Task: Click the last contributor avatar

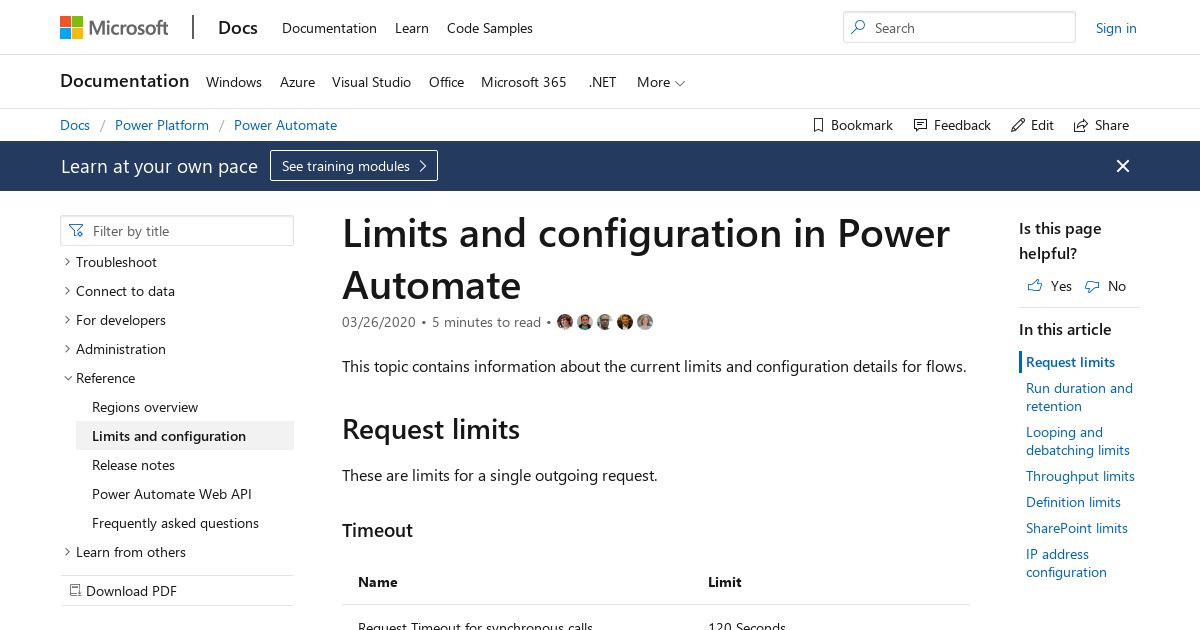Action: point(645,322)
